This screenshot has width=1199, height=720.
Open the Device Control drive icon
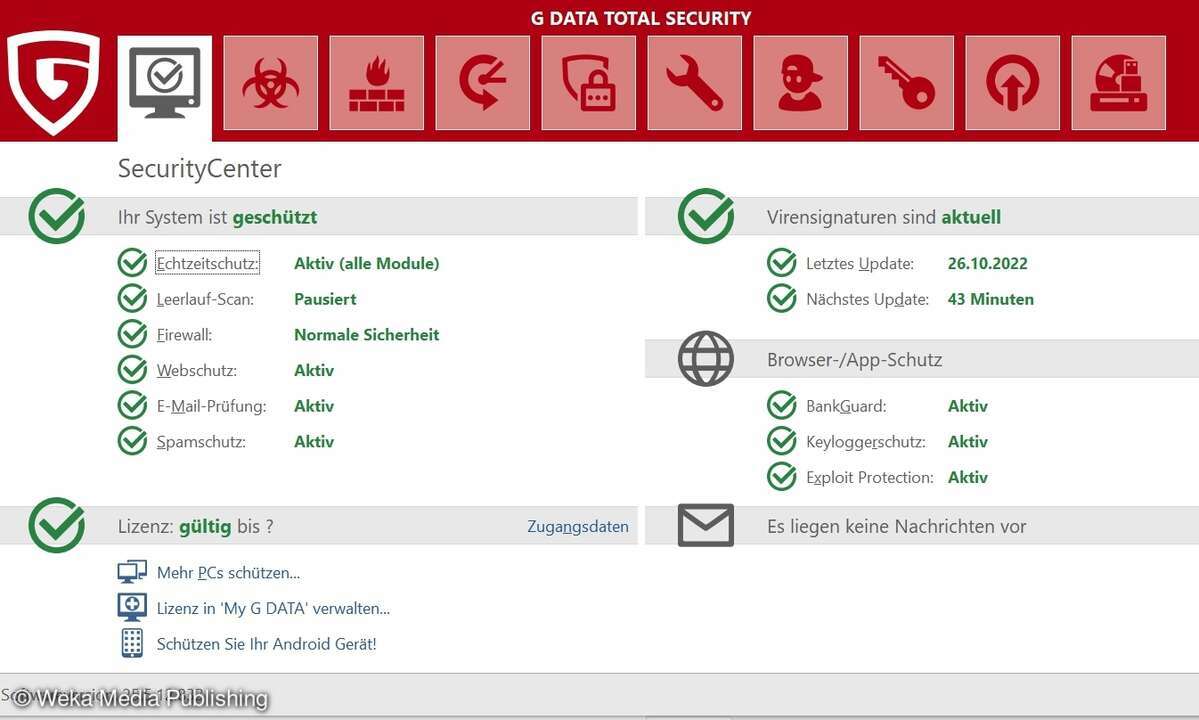tap(1119, 83)
